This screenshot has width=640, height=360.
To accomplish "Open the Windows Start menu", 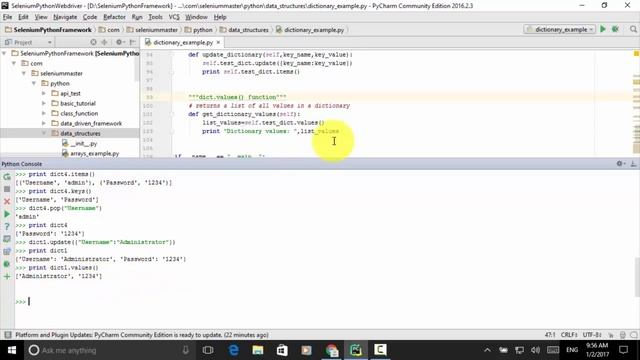I will (11, 350).
